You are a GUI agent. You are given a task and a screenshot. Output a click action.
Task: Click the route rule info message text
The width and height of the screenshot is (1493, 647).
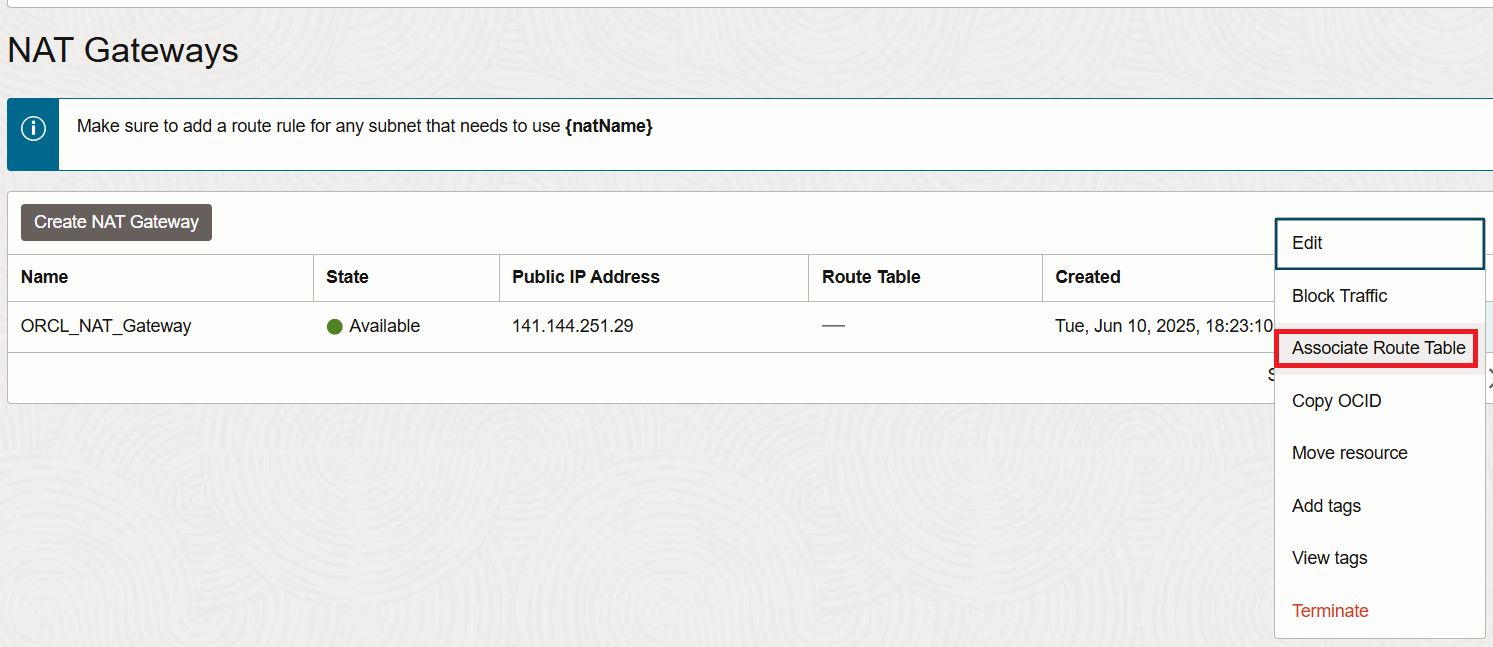365,127
